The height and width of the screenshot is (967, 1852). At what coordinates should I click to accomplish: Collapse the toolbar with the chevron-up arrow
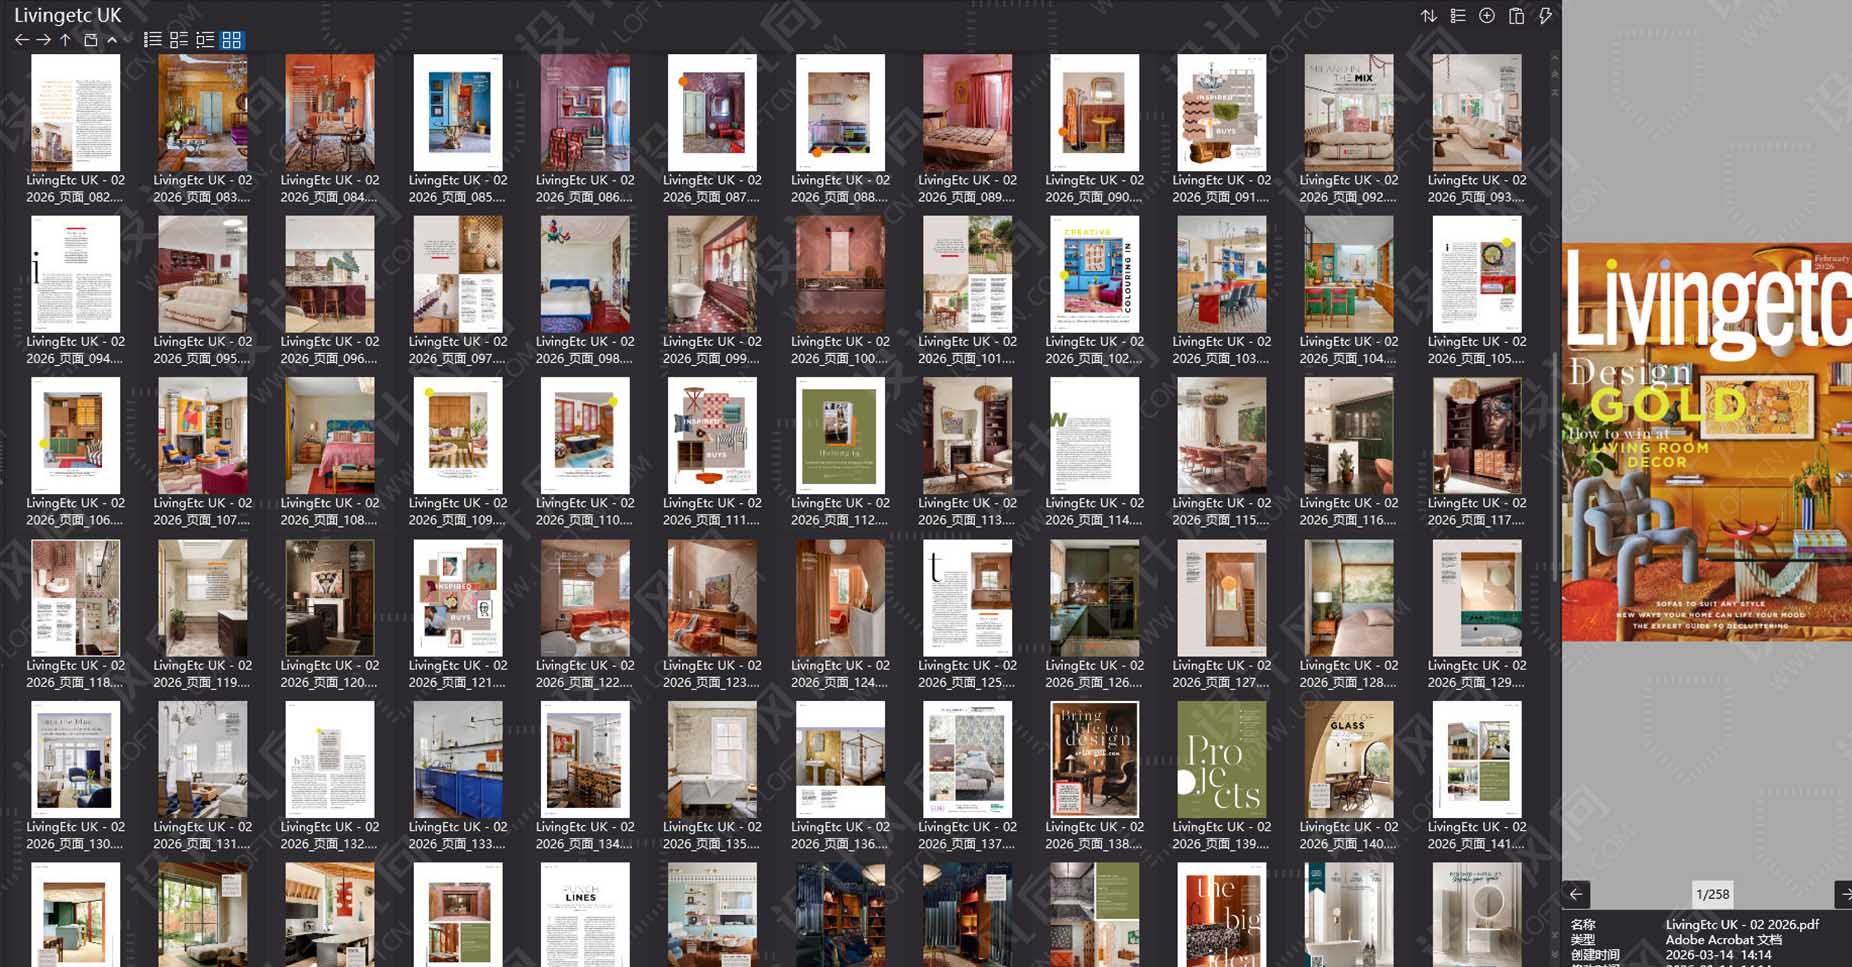(x=112, y=40)
